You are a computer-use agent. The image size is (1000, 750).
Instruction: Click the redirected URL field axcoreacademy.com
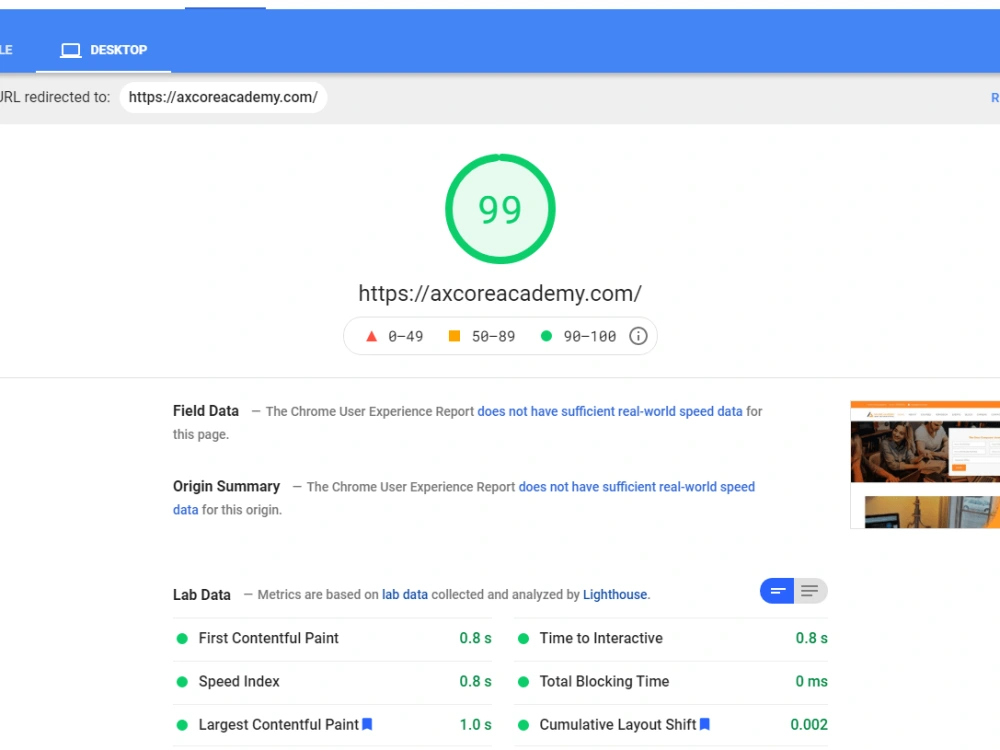point(223,97)
